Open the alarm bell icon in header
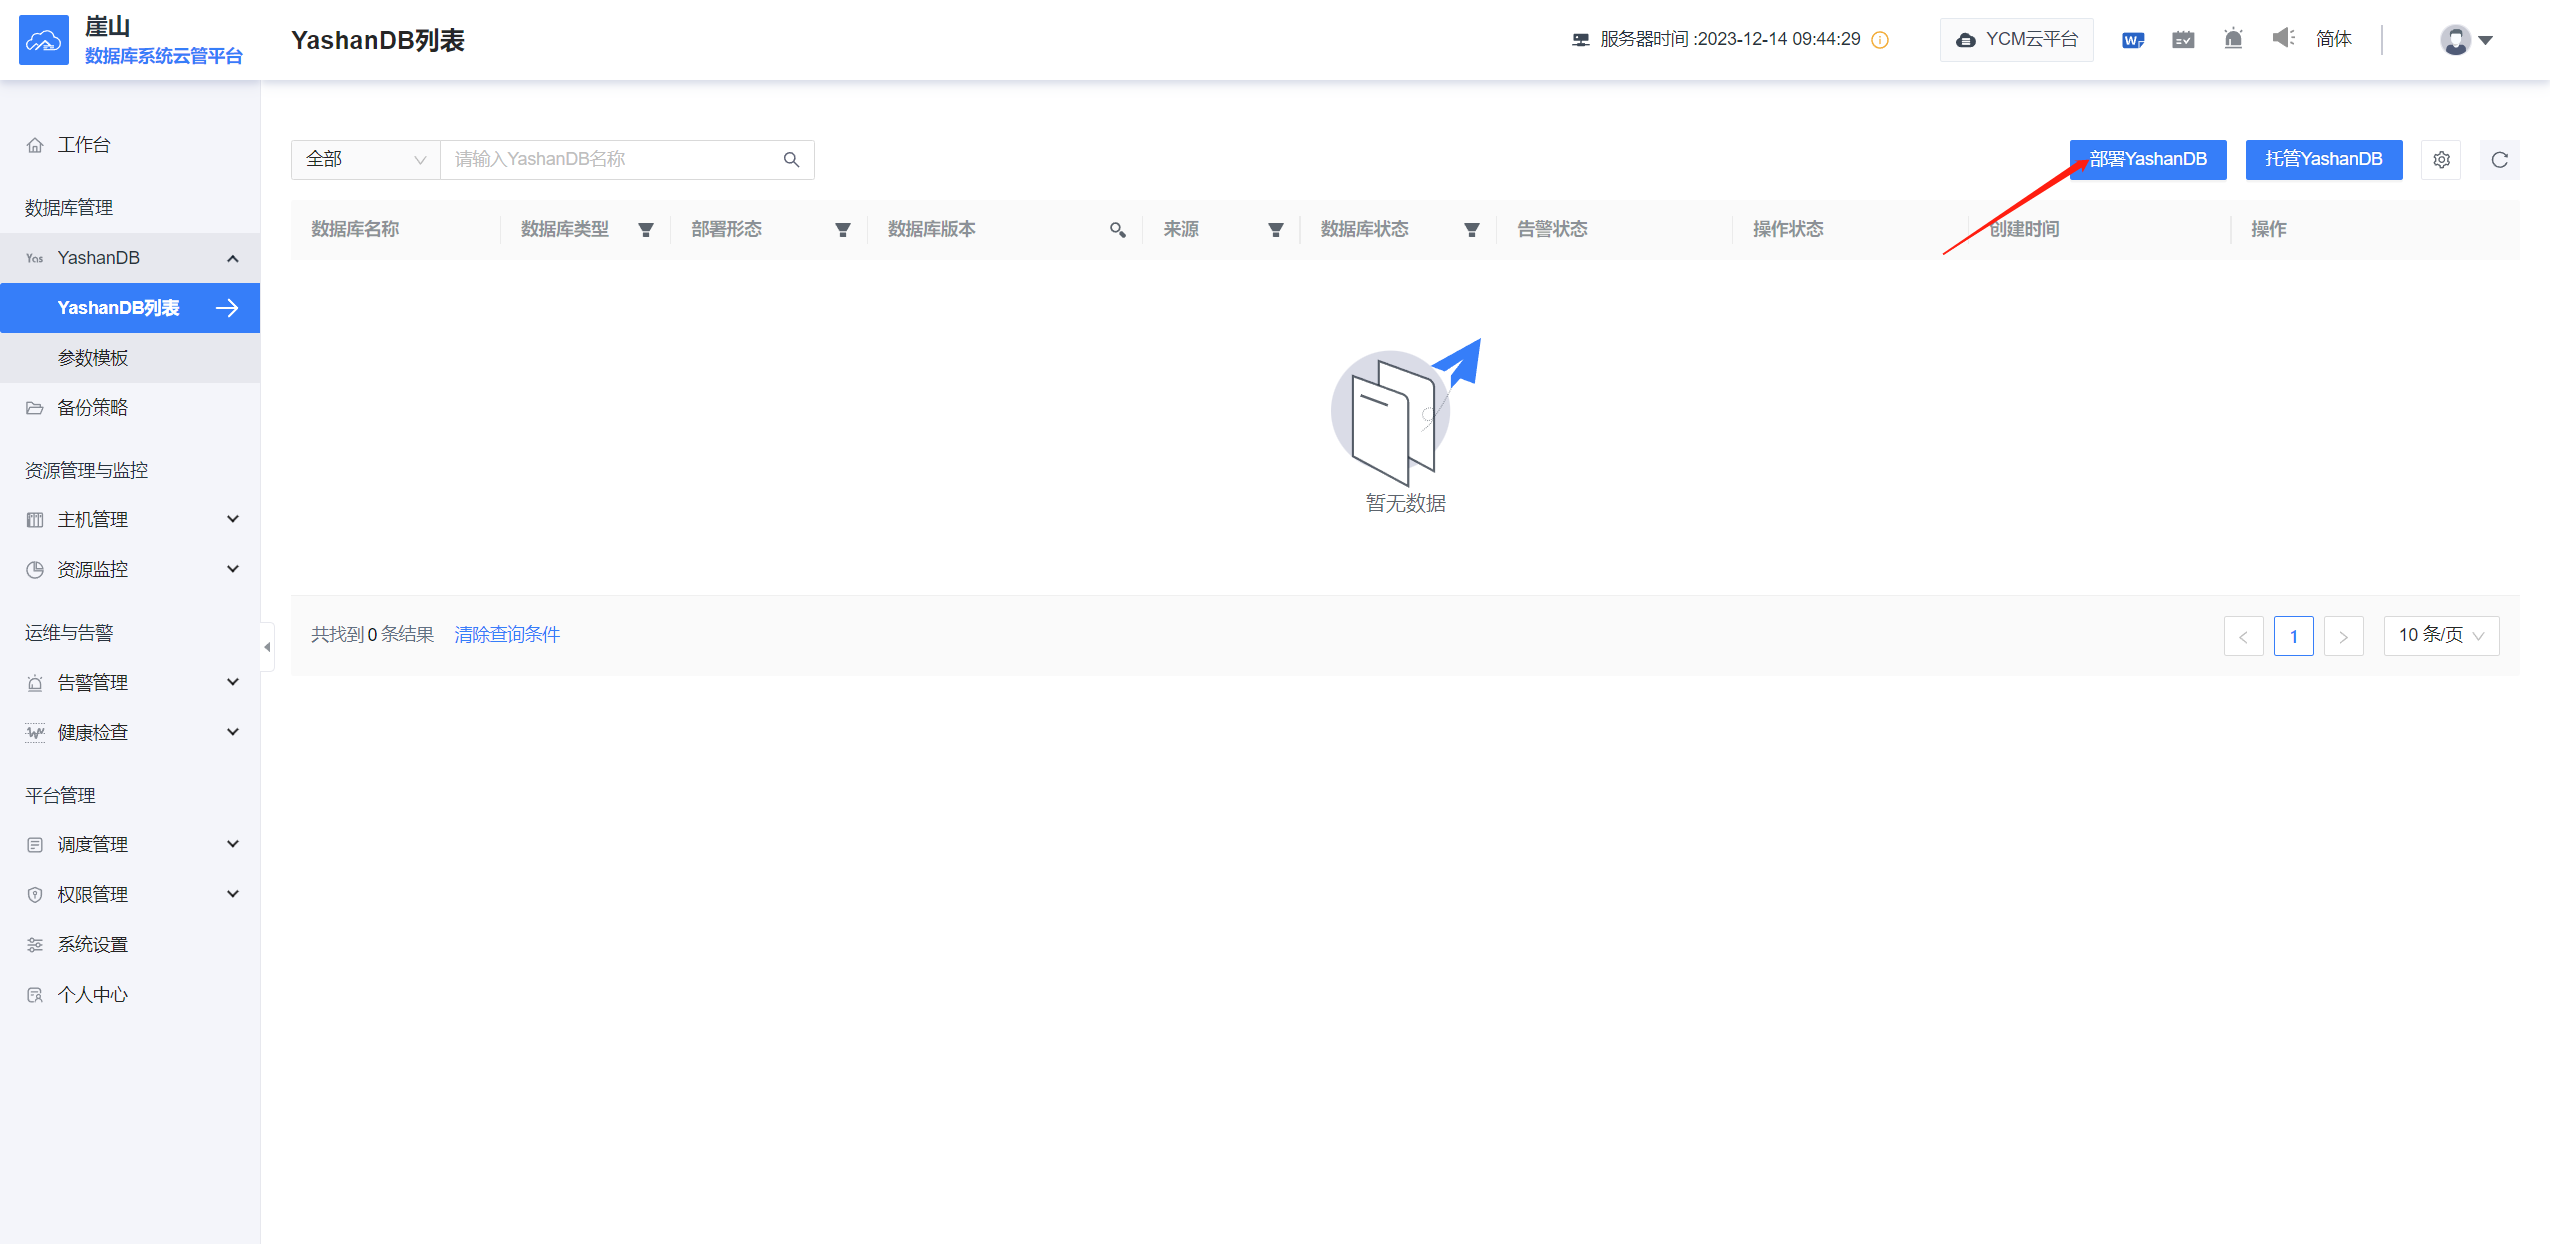Screen dimensions: 2550x1244 tap(2233, 39)
